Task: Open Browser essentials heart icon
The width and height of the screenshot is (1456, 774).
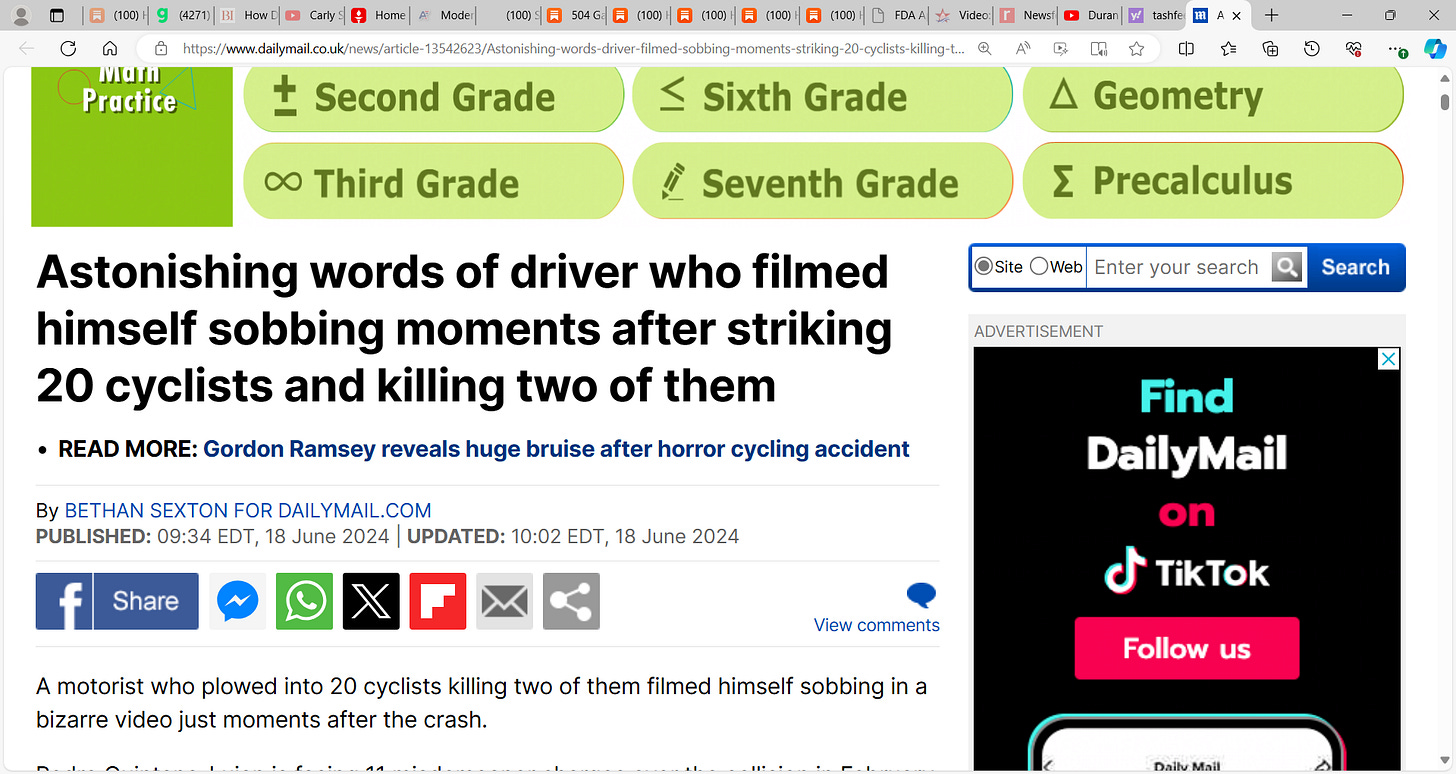Action: tap(1354, 48)
